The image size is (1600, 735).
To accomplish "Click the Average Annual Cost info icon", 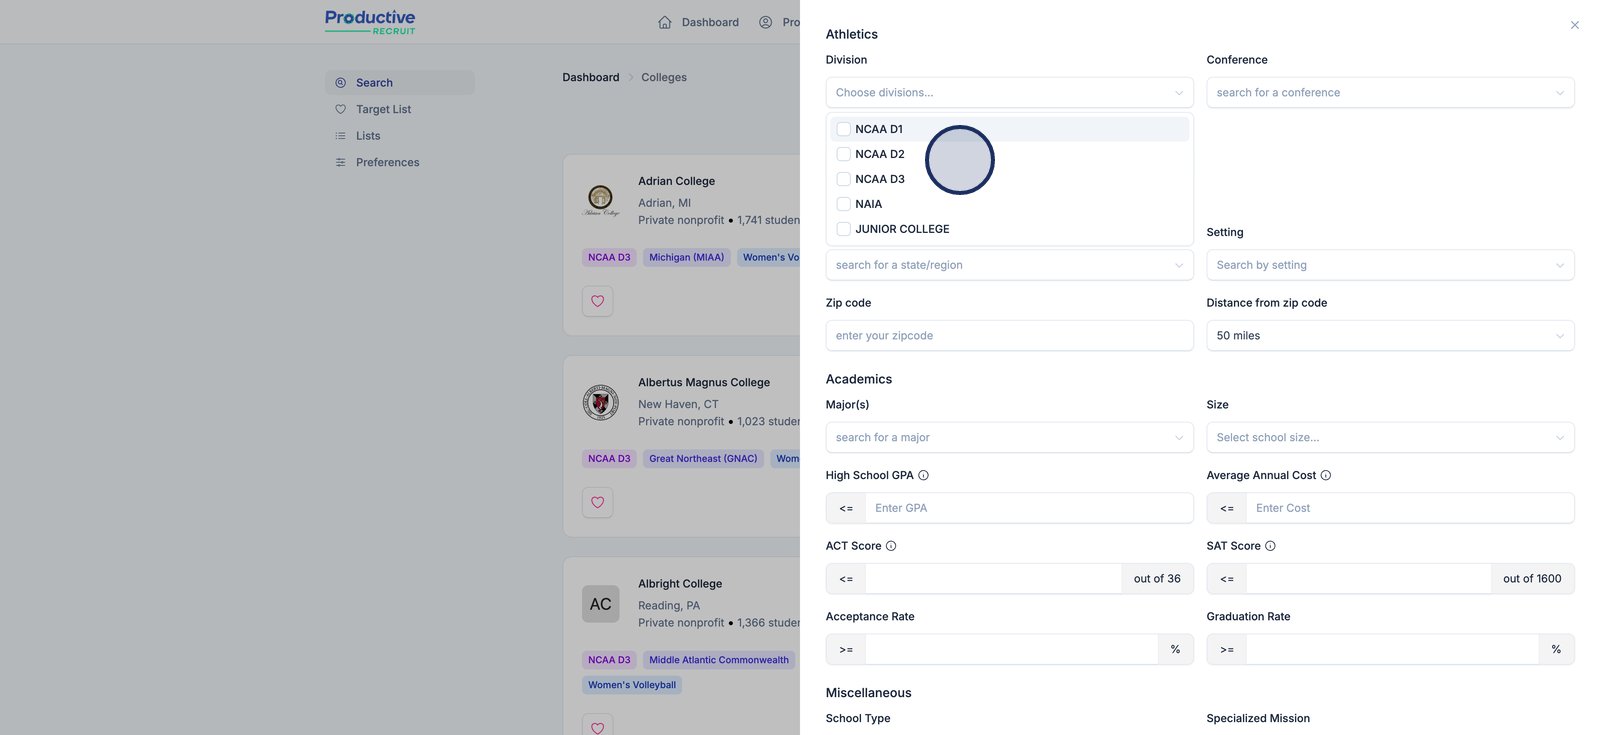I will 1326,476.
